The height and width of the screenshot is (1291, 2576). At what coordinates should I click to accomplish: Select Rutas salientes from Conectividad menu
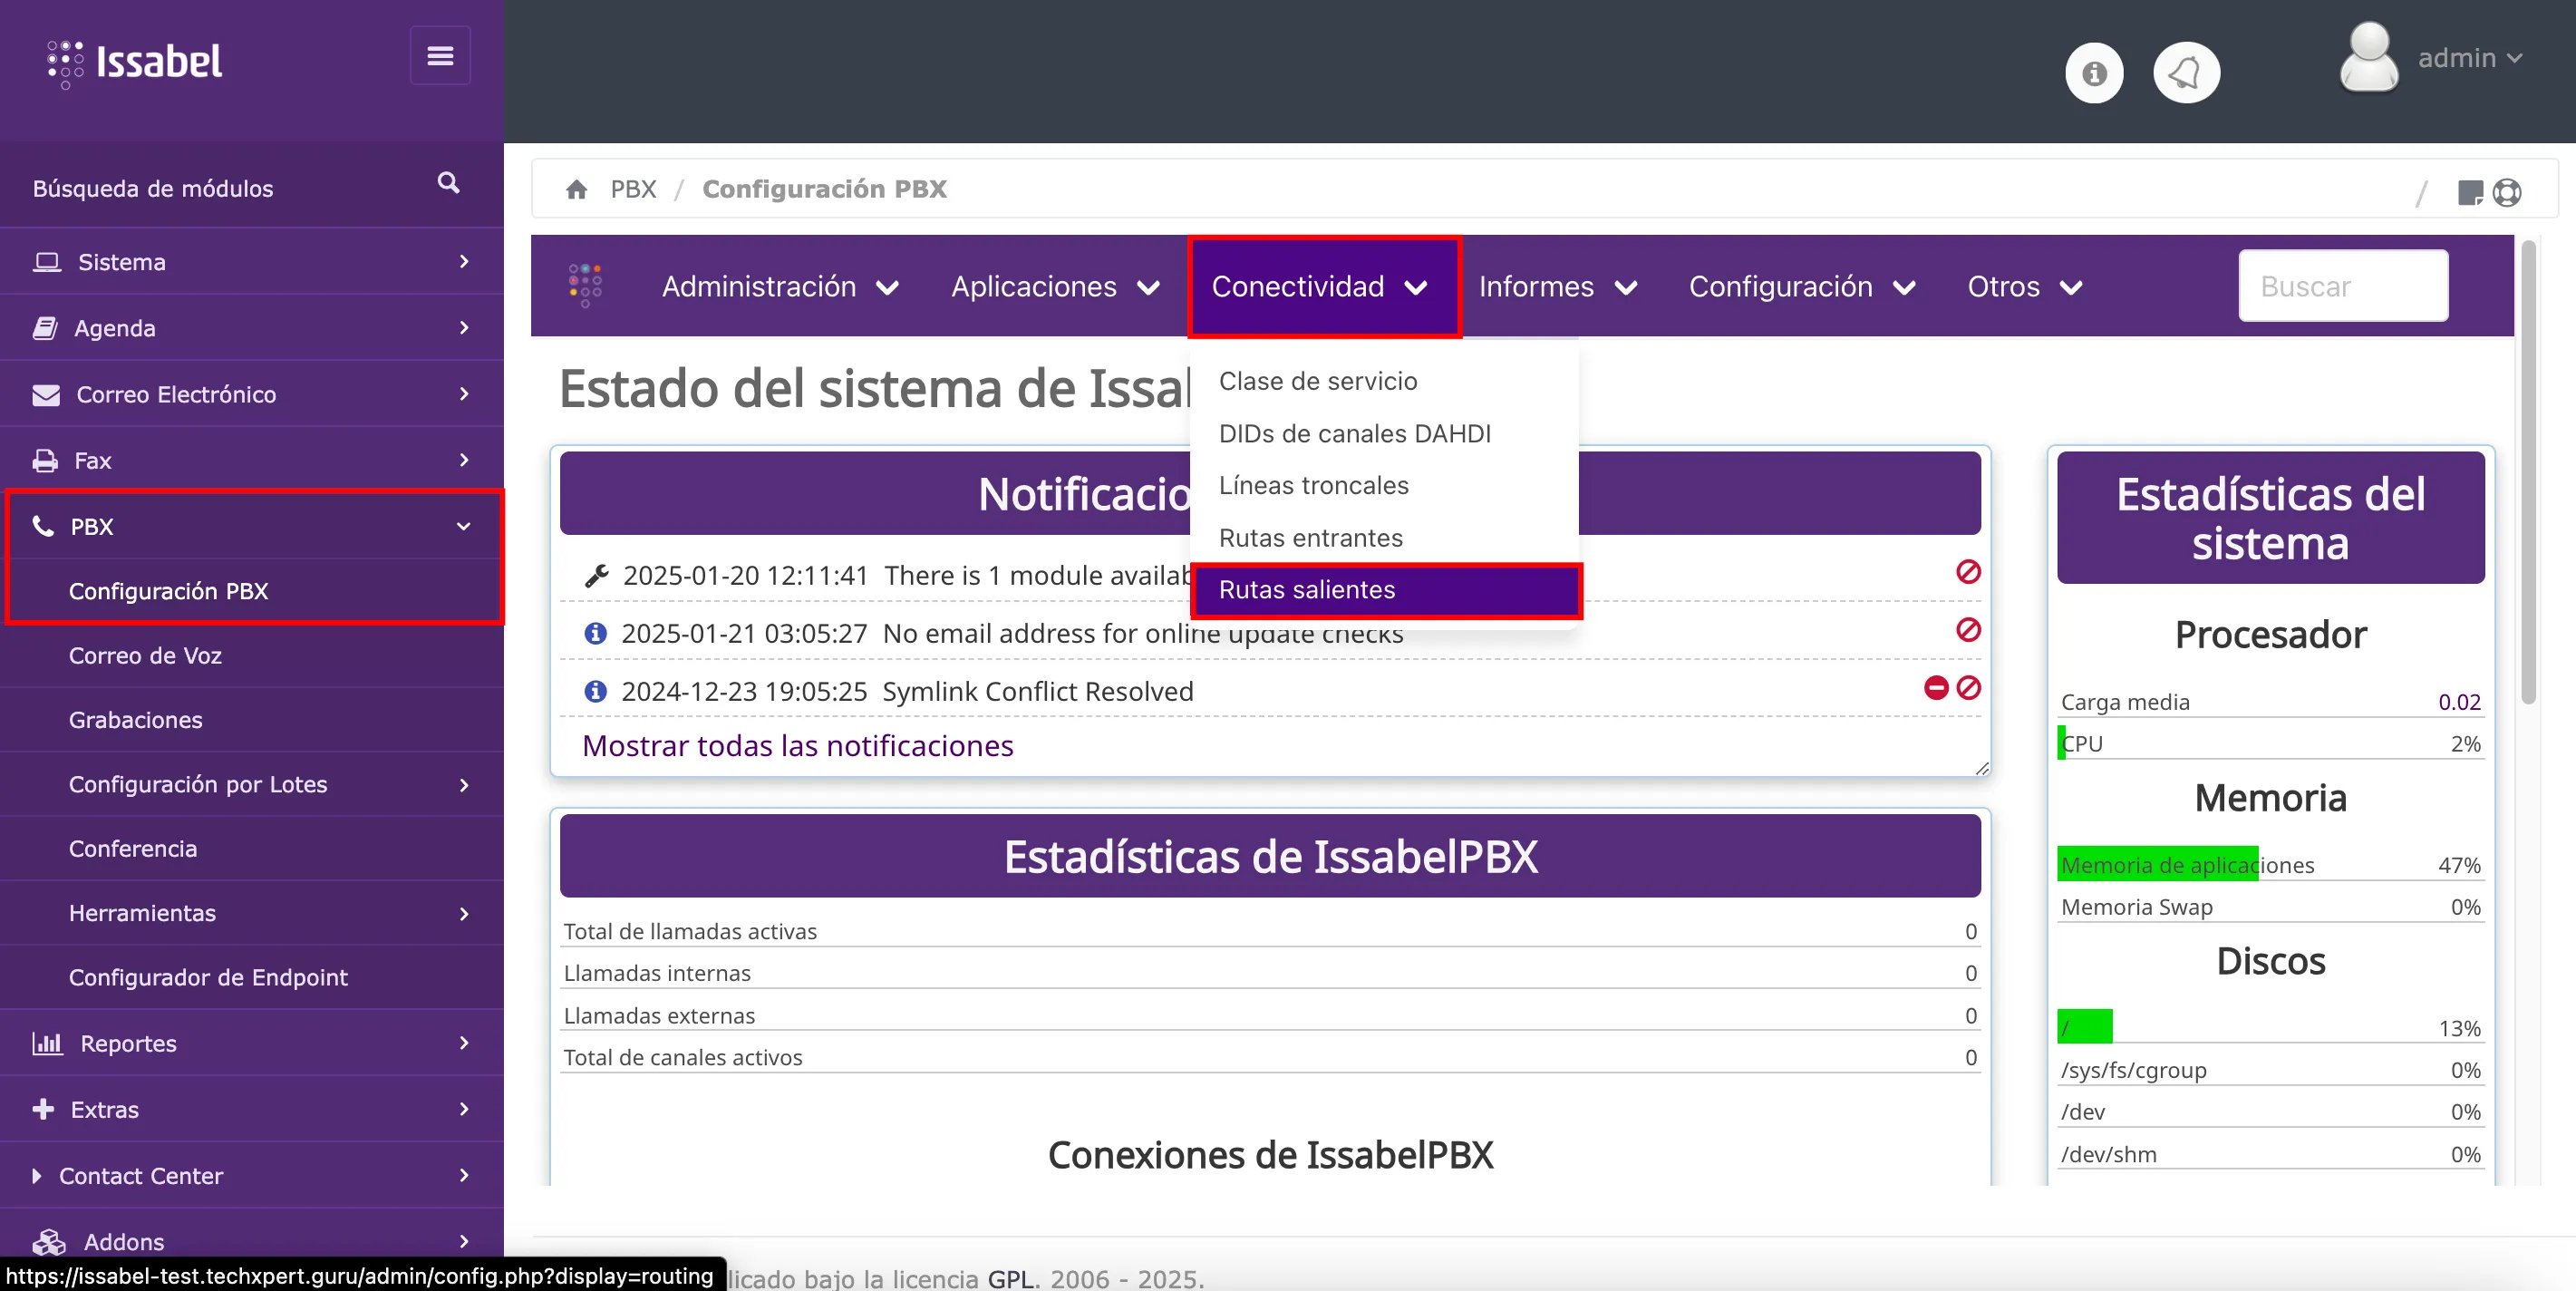pyautogui.click(x=1306, y=590)
